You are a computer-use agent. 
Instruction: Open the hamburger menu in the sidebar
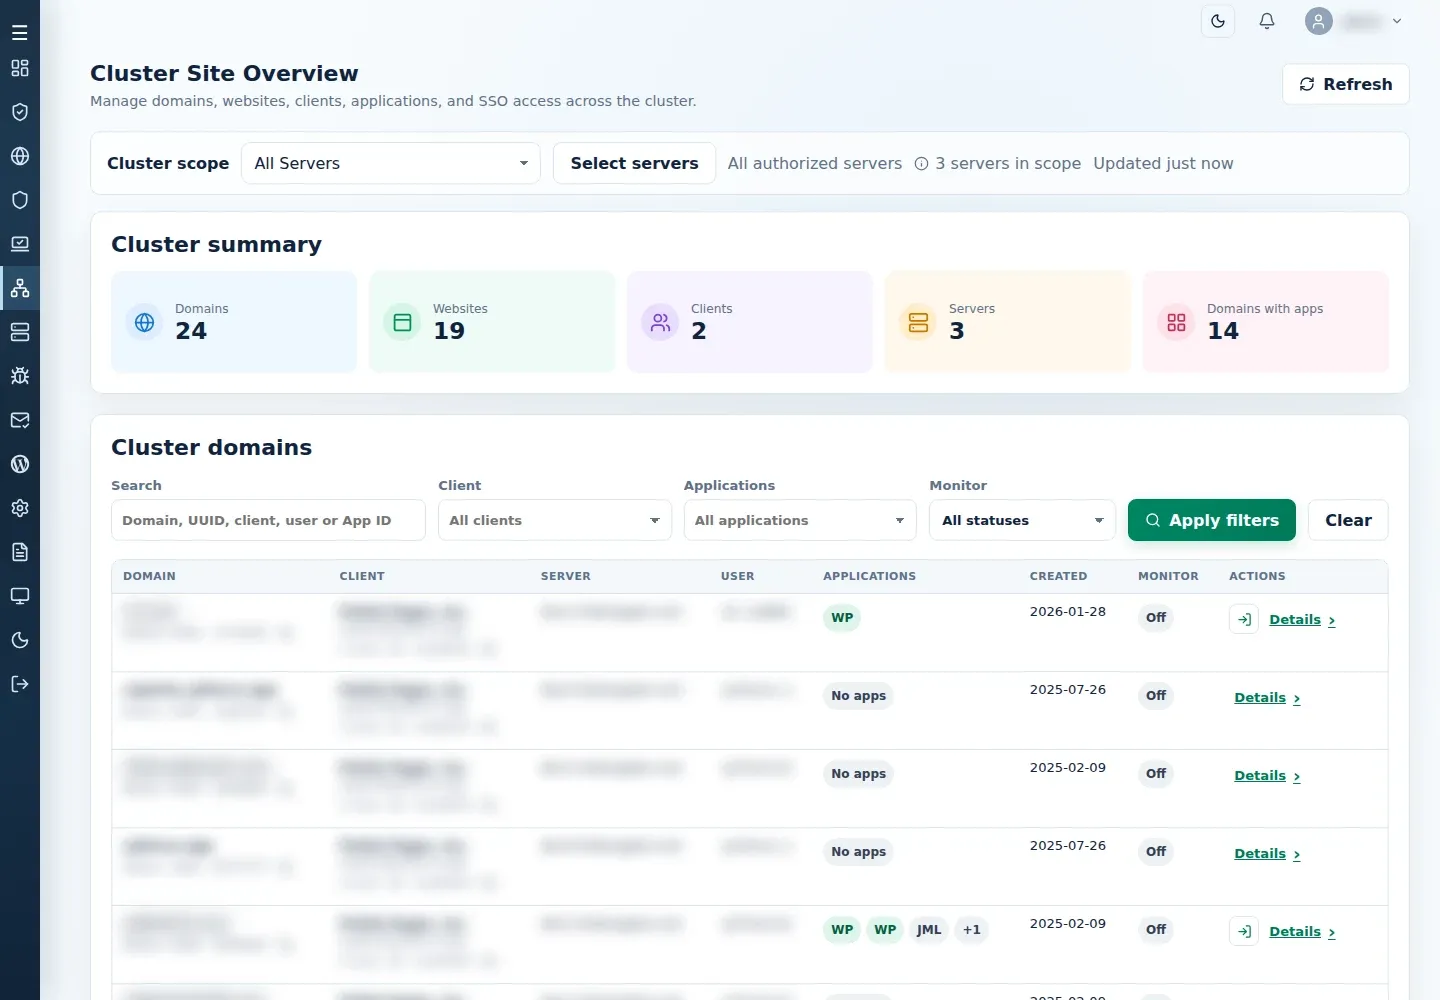pos(20,33)
